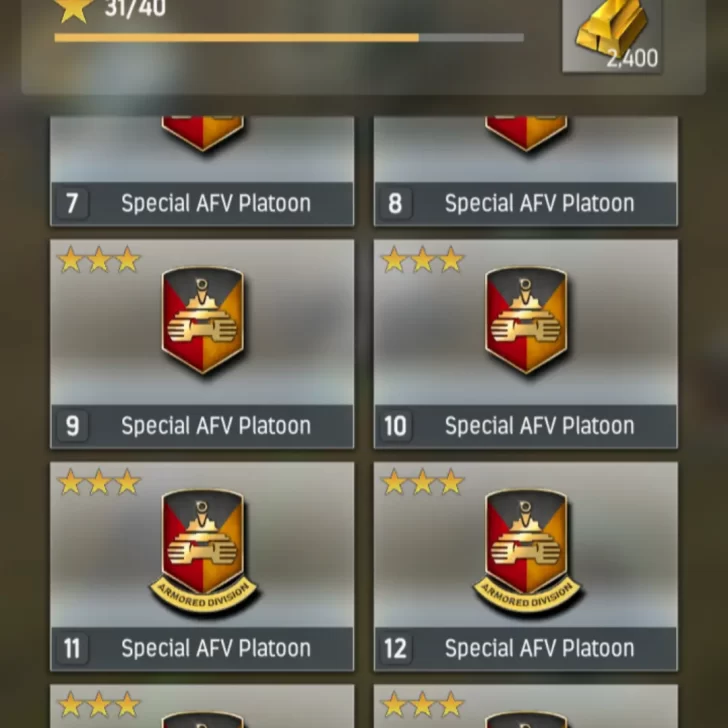Tap the partially cut shield on mission 8
The image size is (728, 728).
[x=526, y=134]
